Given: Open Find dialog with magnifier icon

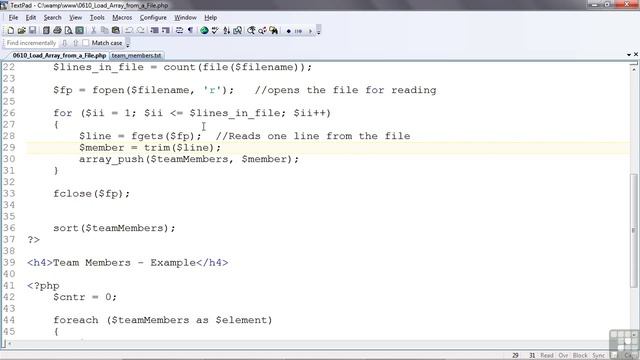Looking at the screenshot, I should pos(251,31).
